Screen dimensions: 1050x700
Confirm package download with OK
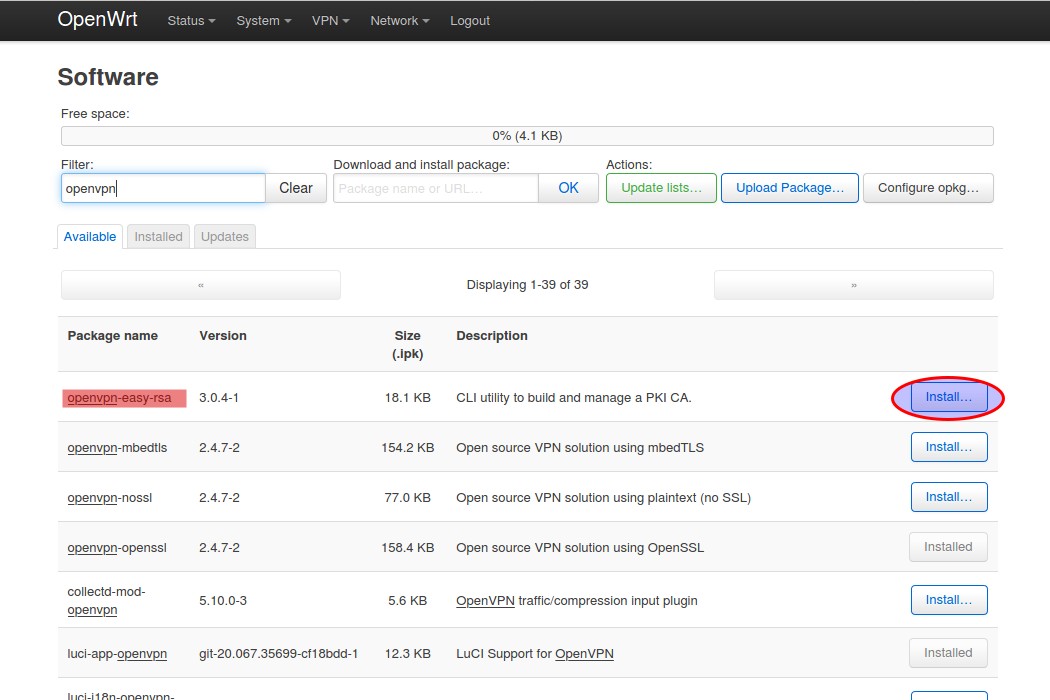click(569, 188)
